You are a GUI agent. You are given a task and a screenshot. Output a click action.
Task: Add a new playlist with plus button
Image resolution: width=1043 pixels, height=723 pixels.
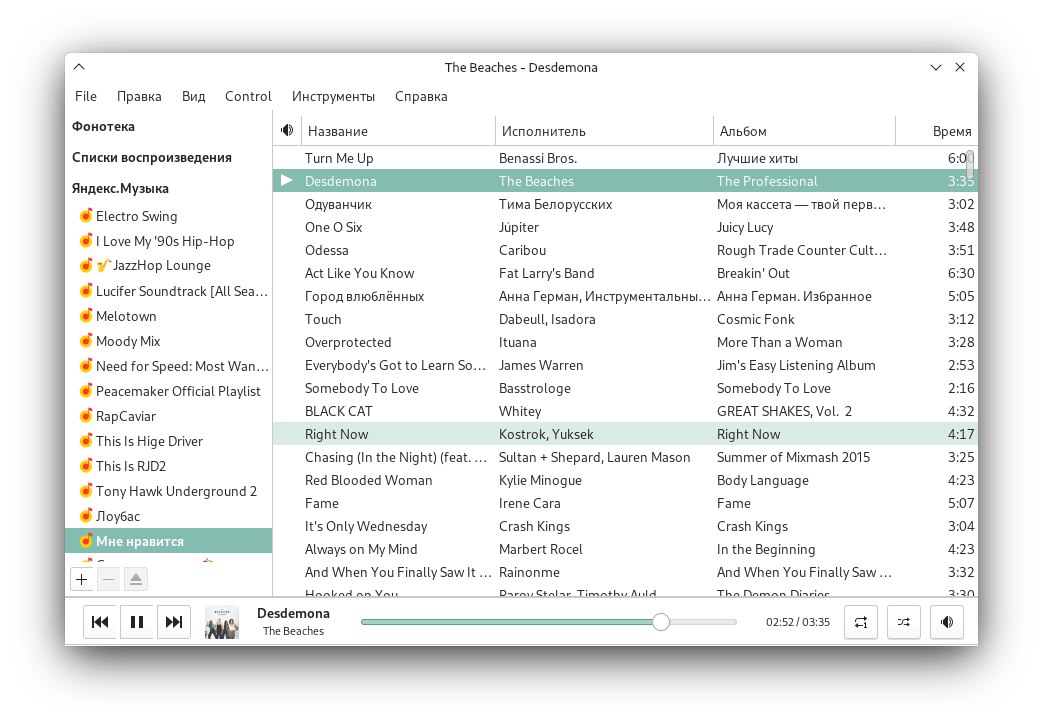tap(82, 579)
